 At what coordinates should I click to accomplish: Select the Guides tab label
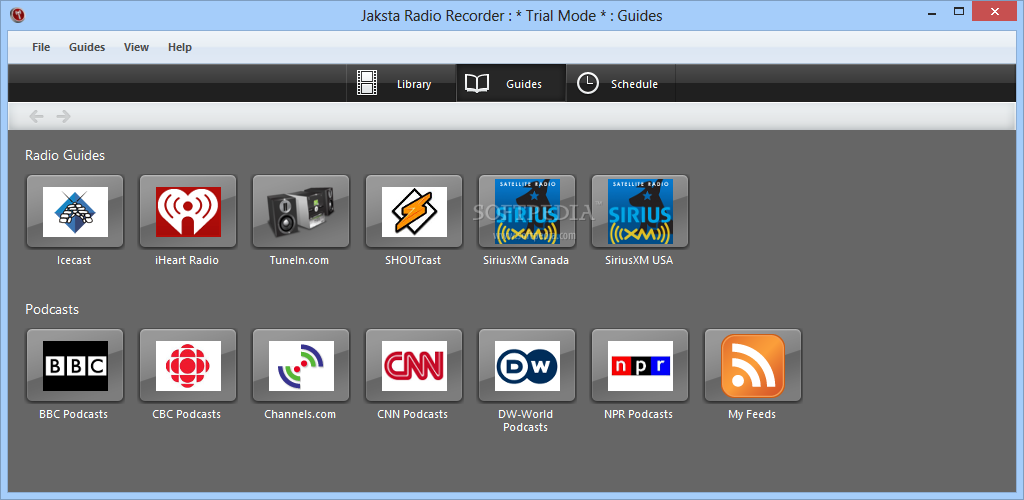(x=524, y=84)
